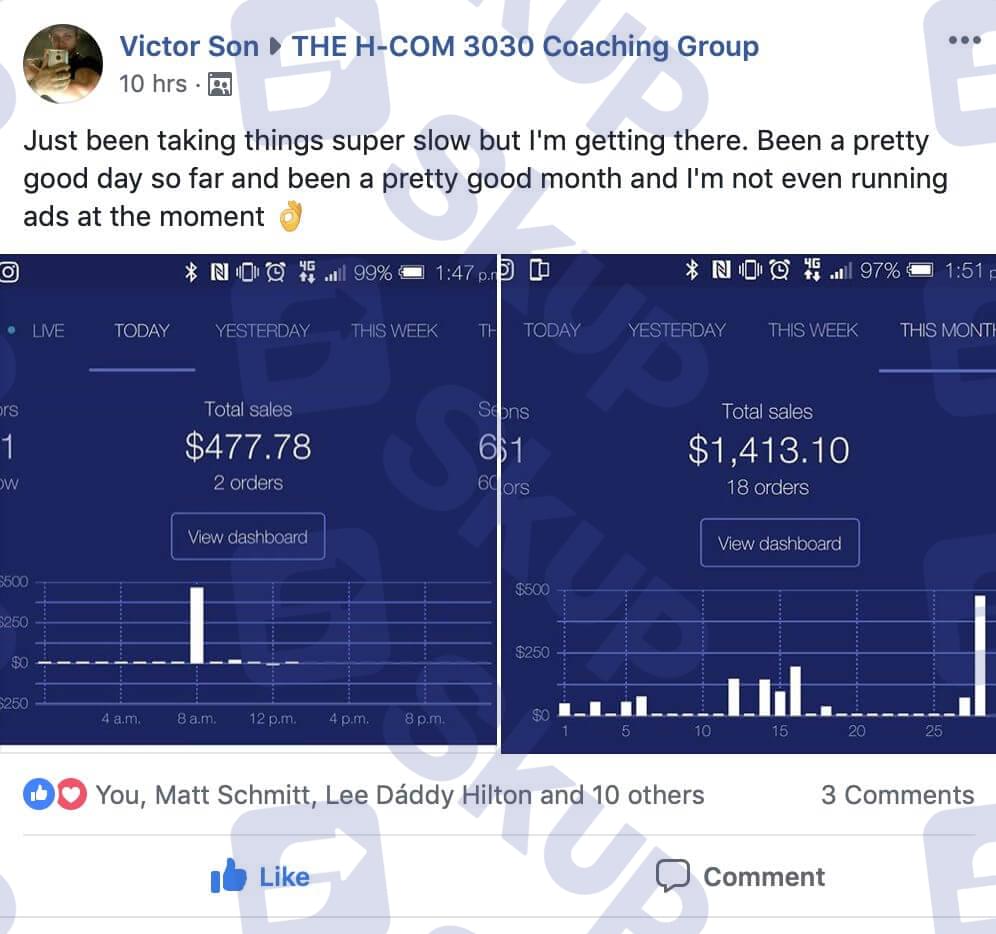This screenshot has height=934, width=996.
Task: Click the red heart reaction icon
Action: [71, 794]
